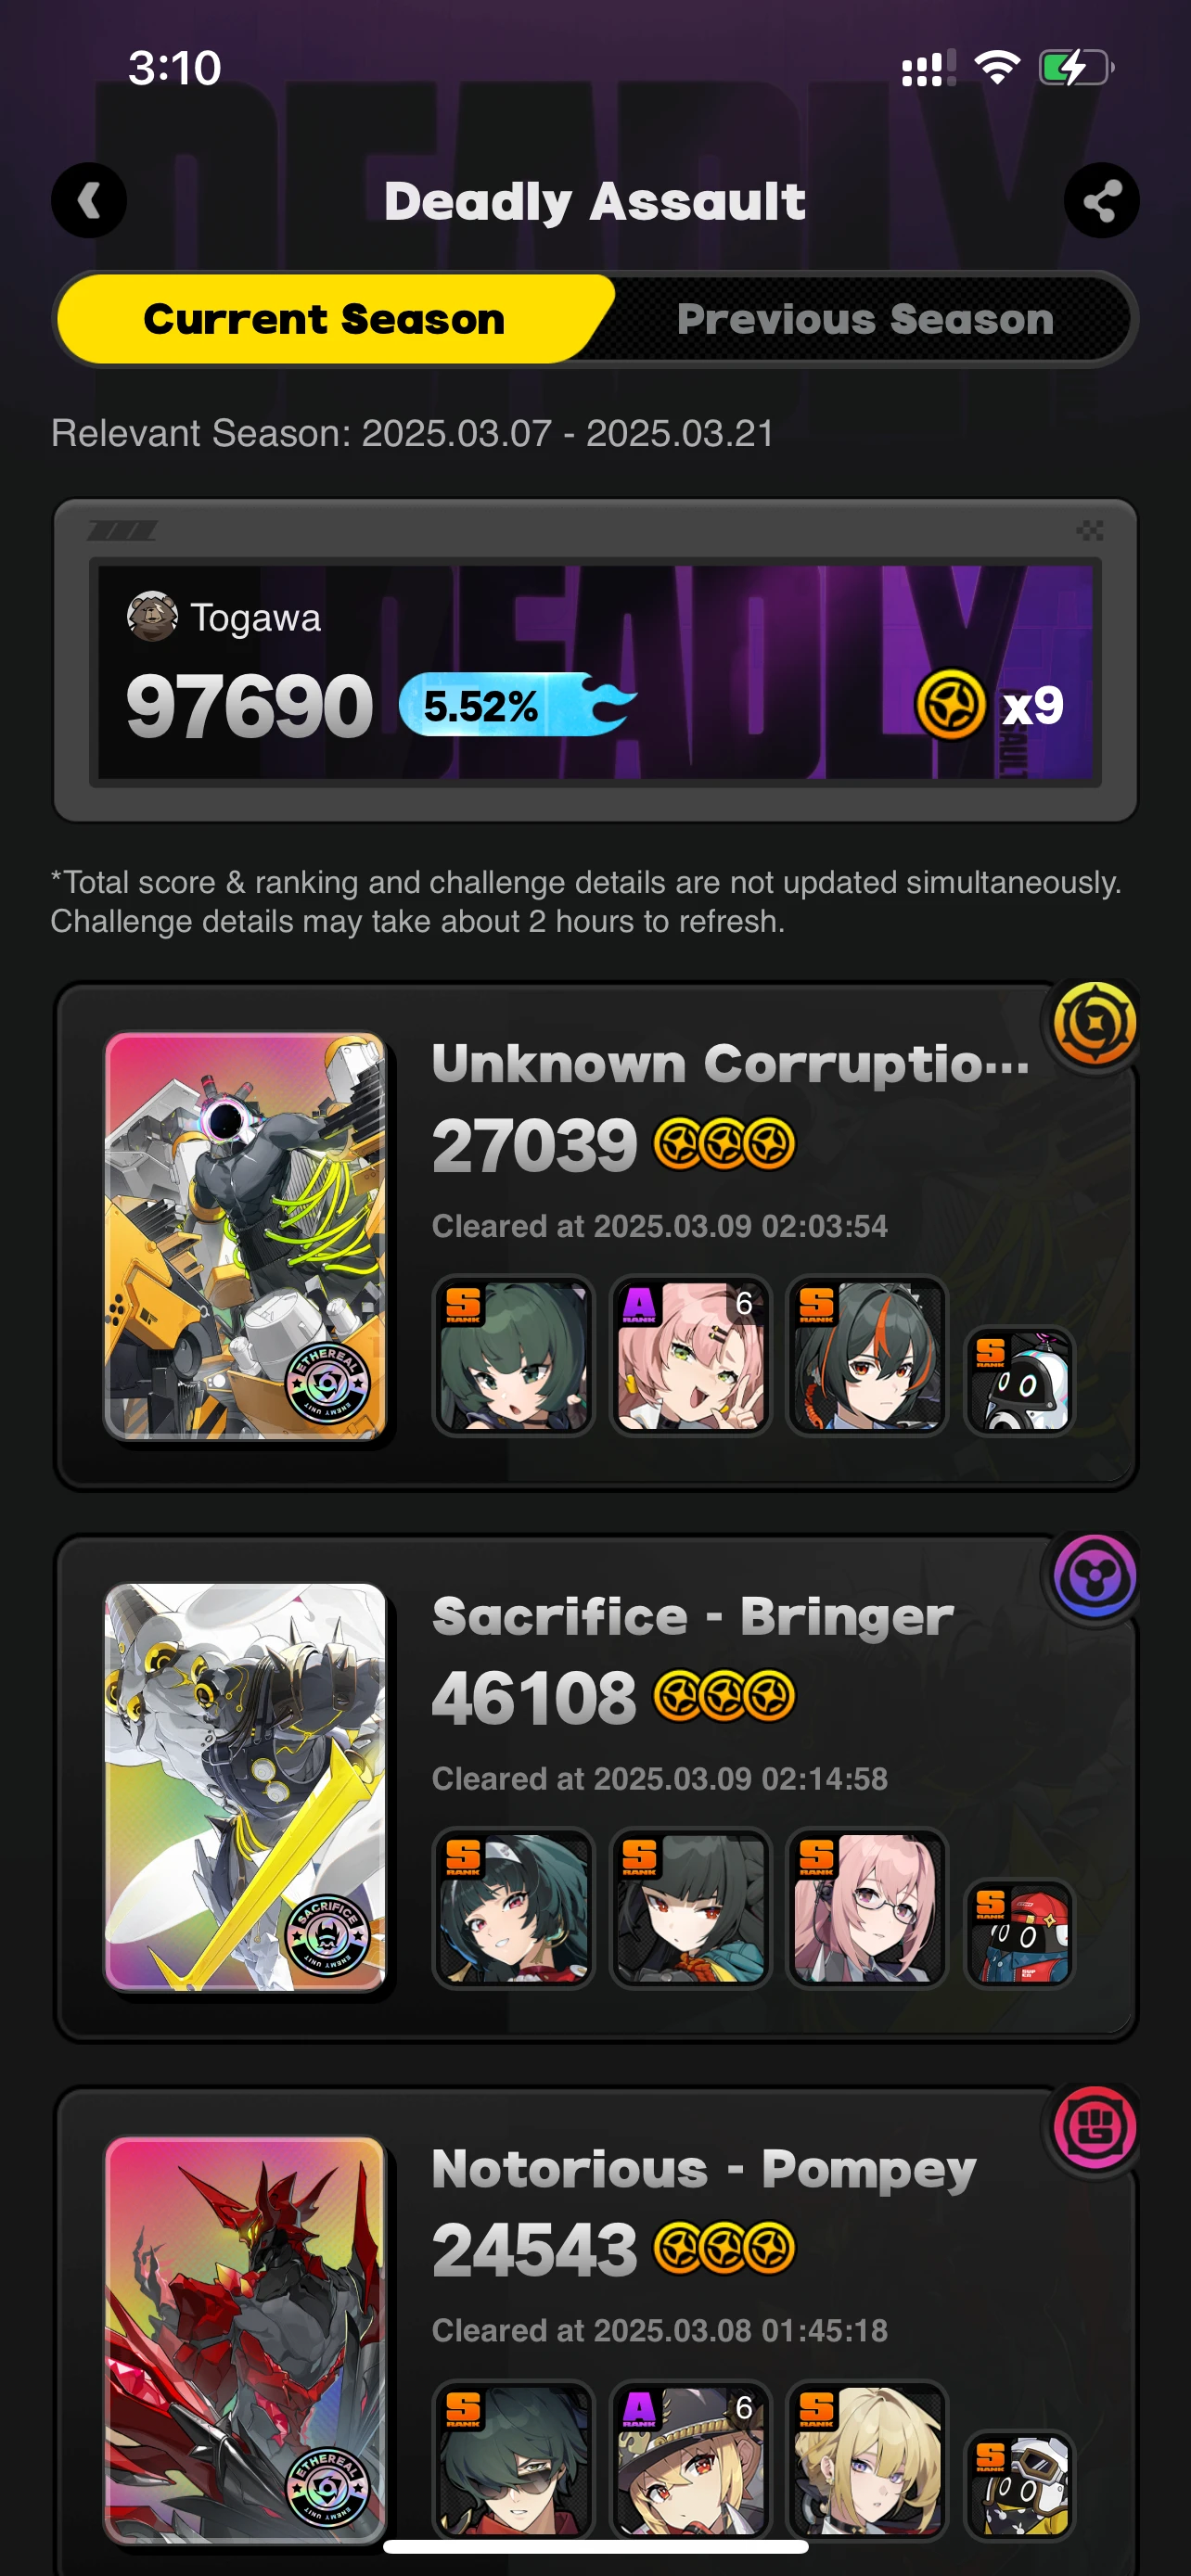Tap the Notorious - Pompey title

[704, 2170]
